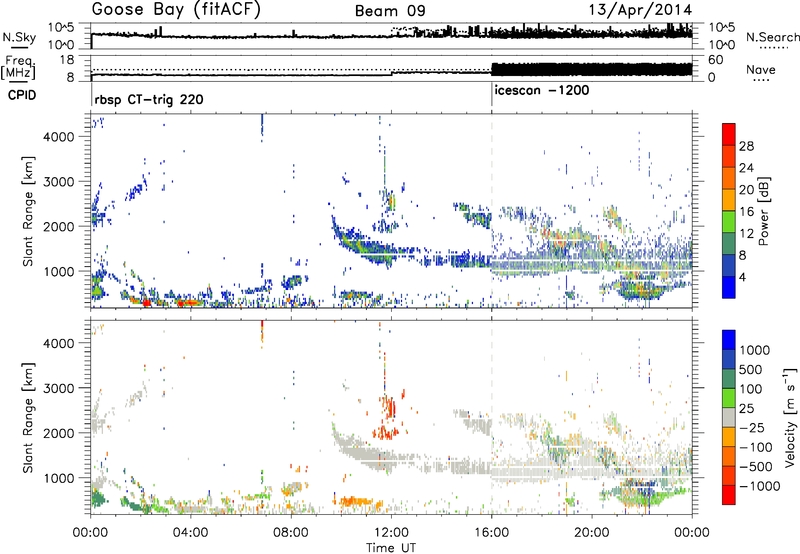Click the '20:00' time axis label
Screen dimensions: 800x554
pos(592,533)
